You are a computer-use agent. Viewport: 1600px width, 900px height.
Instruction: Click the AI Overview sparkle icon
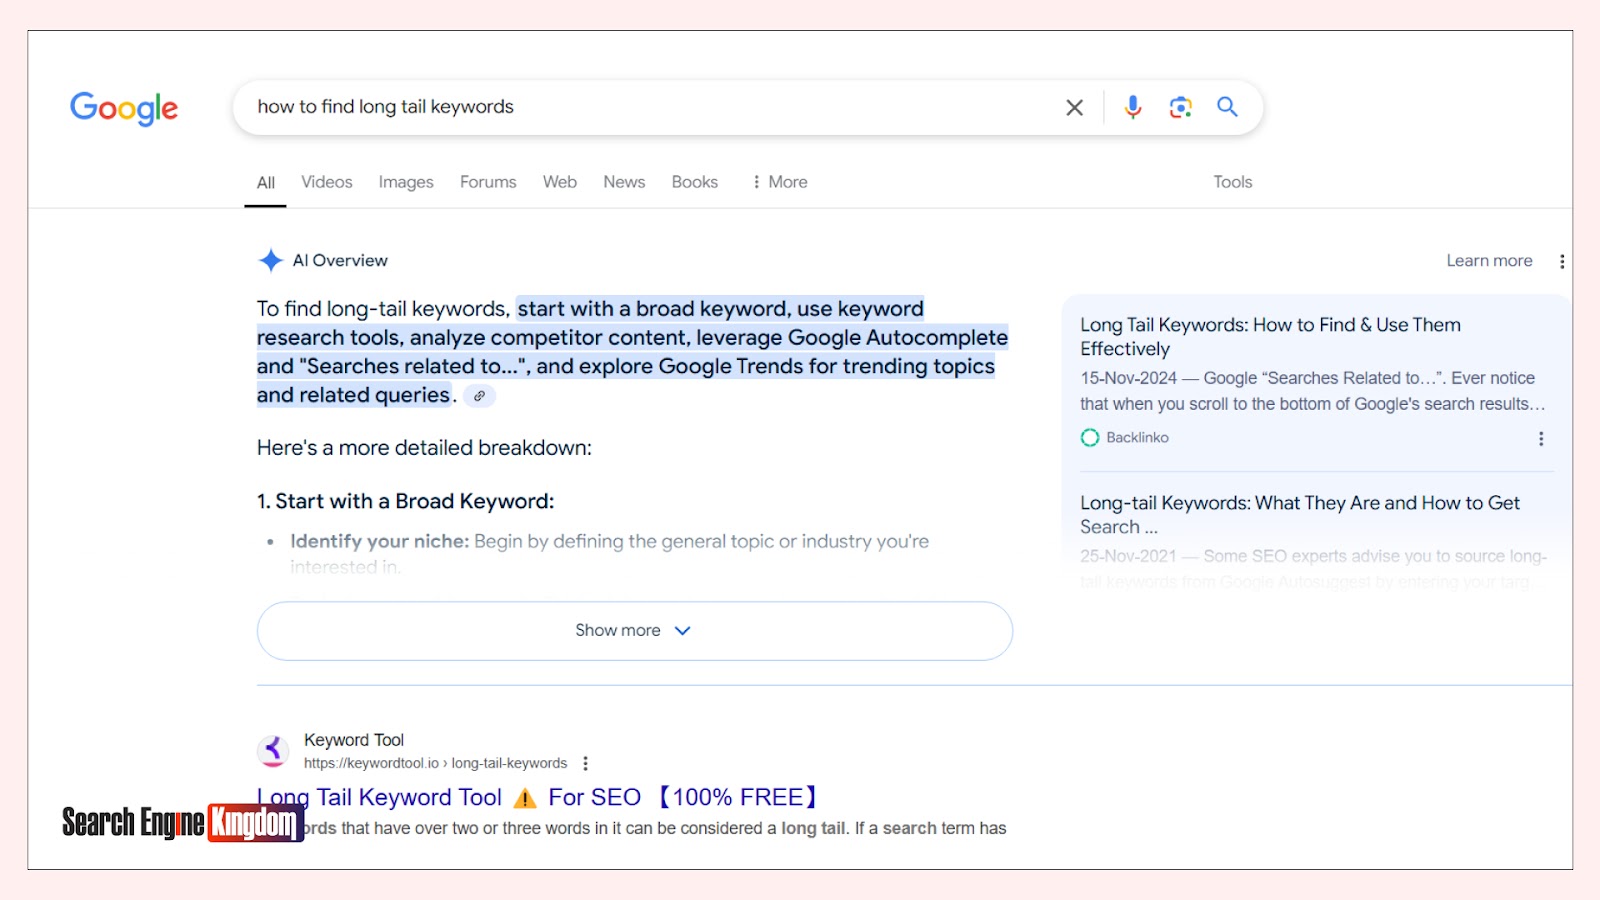(271, 260)
